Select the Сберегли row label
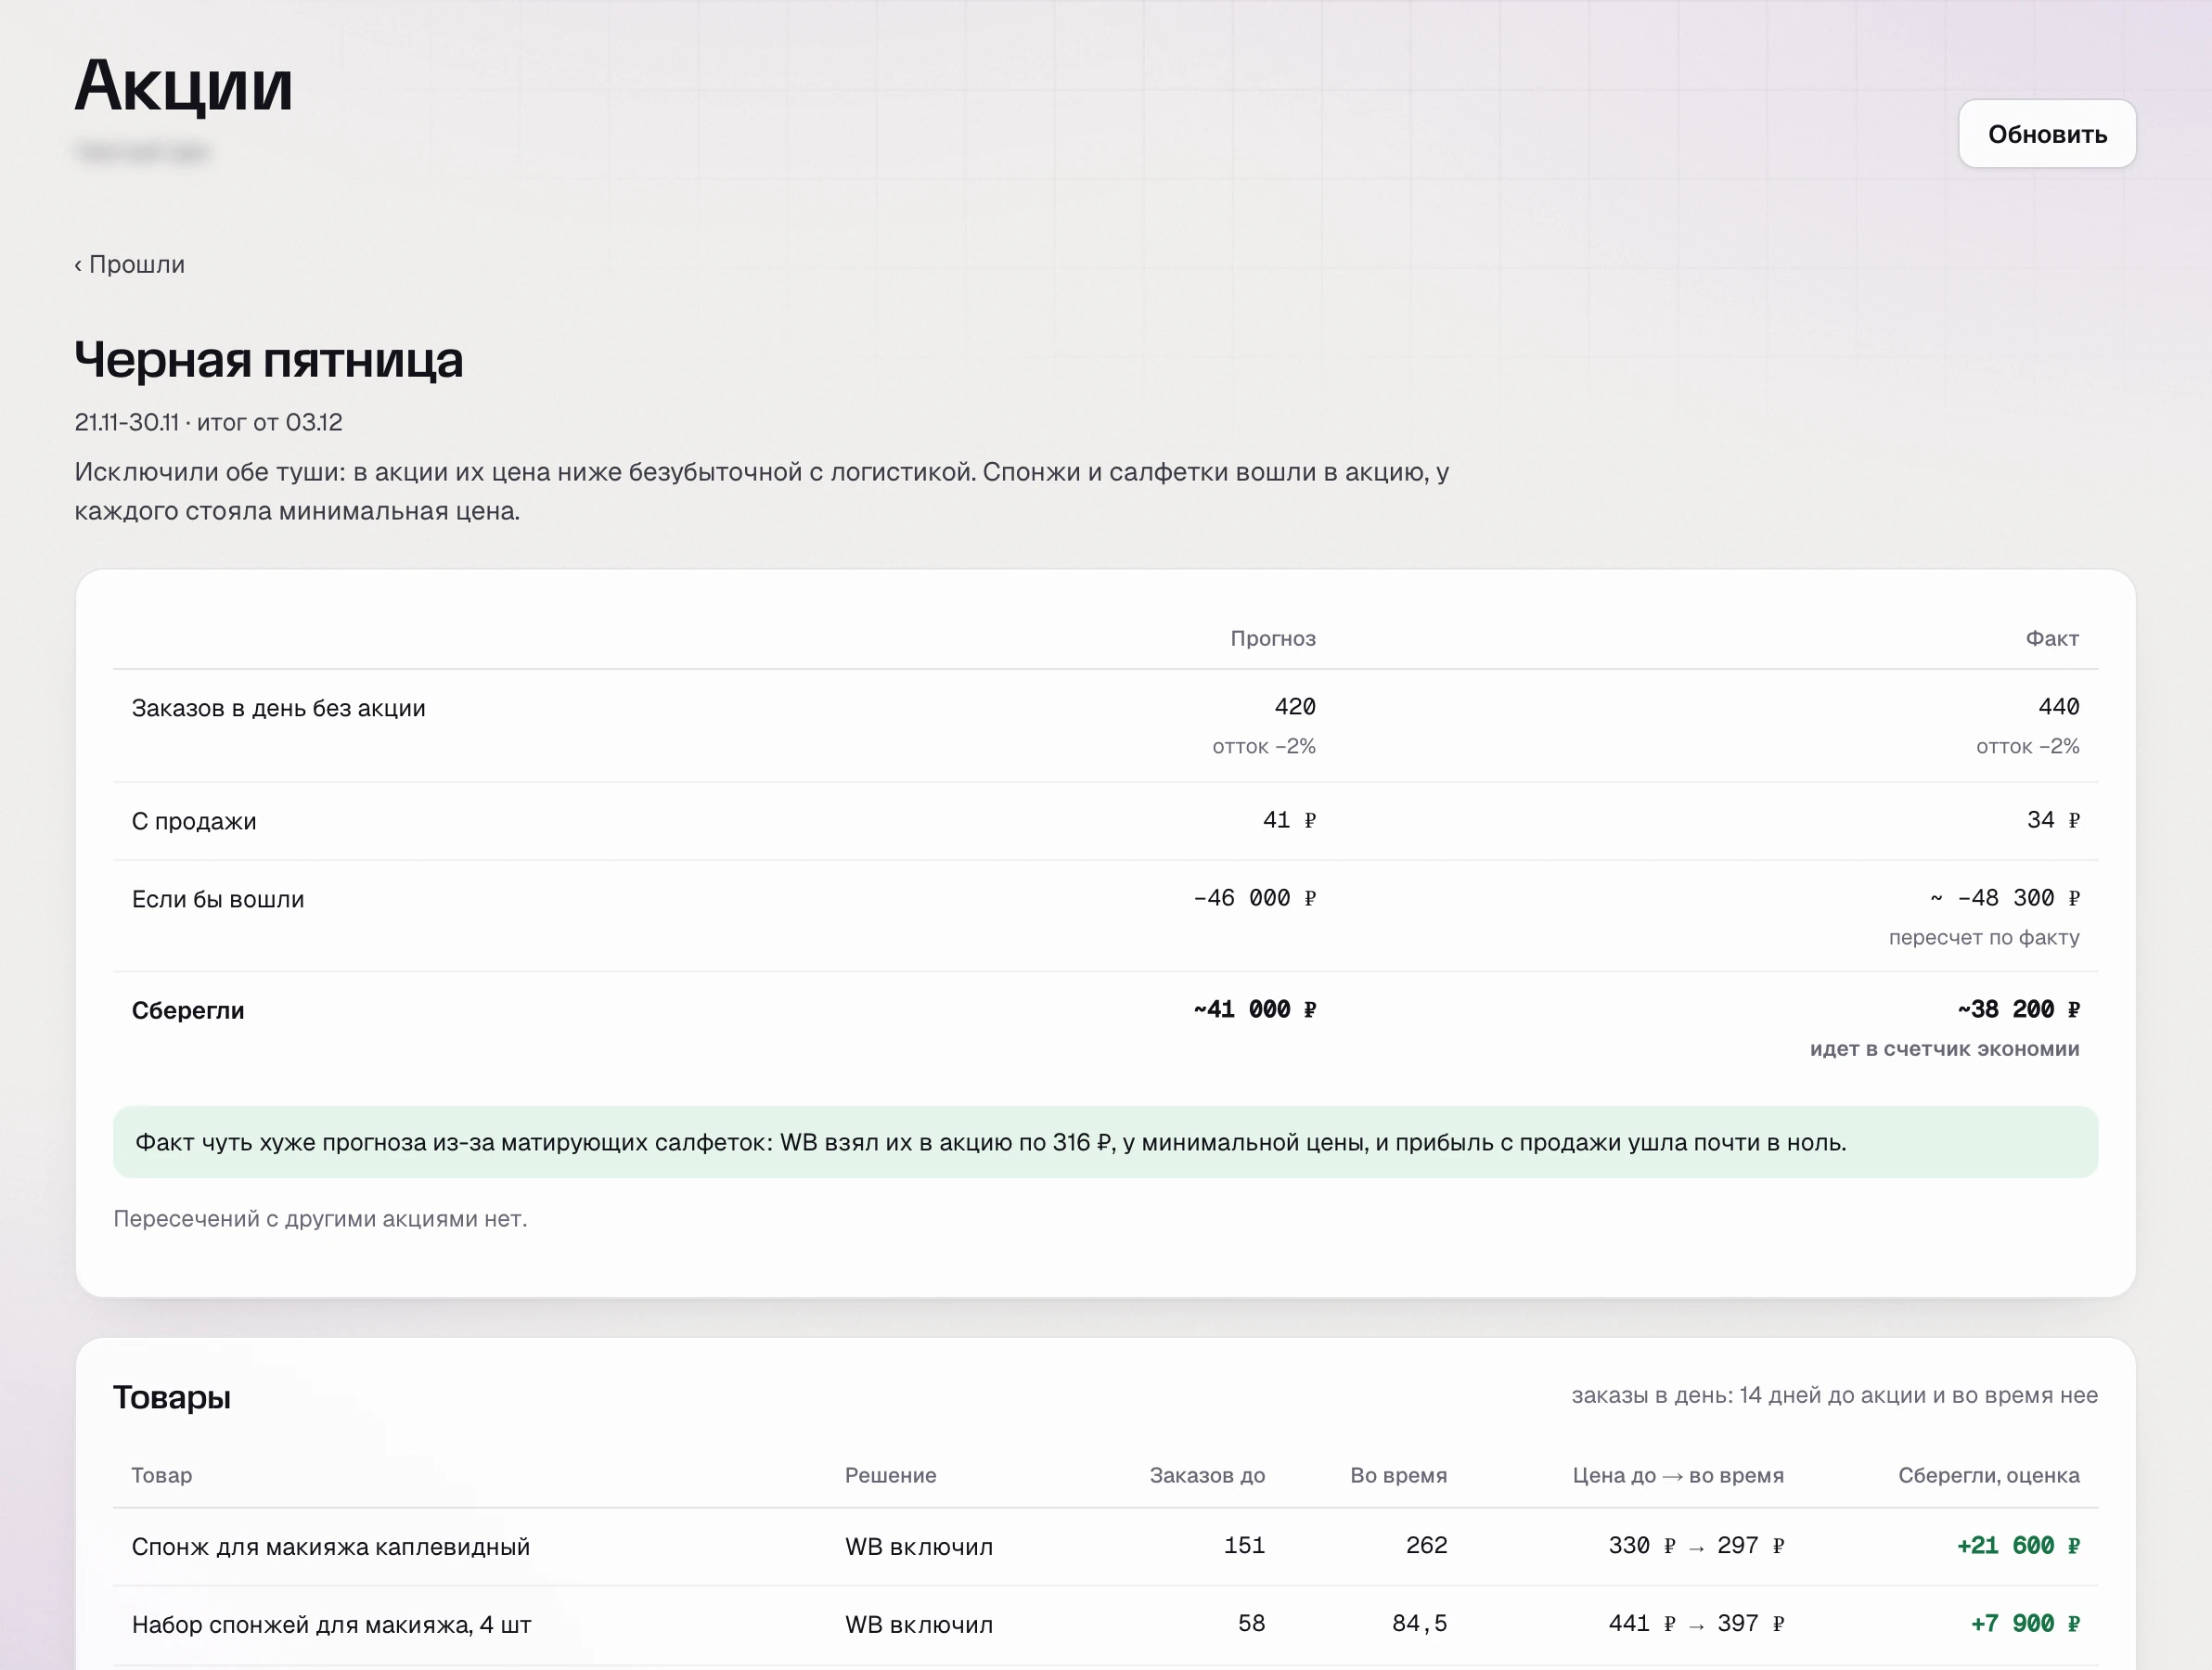 [188, 1010]
